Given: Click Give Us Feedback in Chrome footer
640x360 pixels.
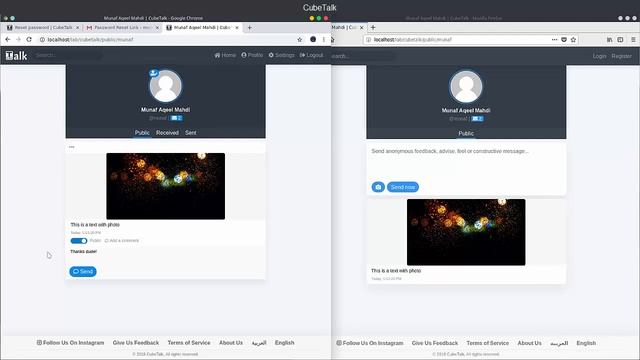Looking at the screenshot, I should point(136,343).
